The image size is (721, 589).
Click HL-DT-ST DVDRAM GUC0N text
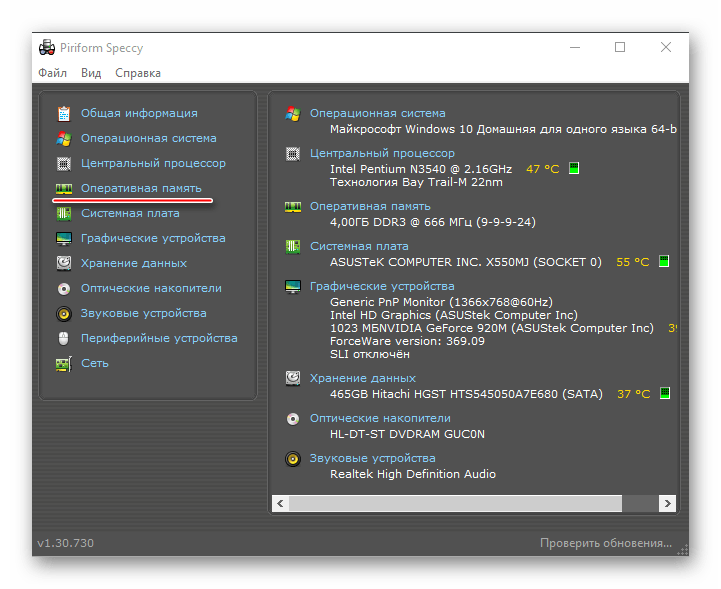point(407,435)
